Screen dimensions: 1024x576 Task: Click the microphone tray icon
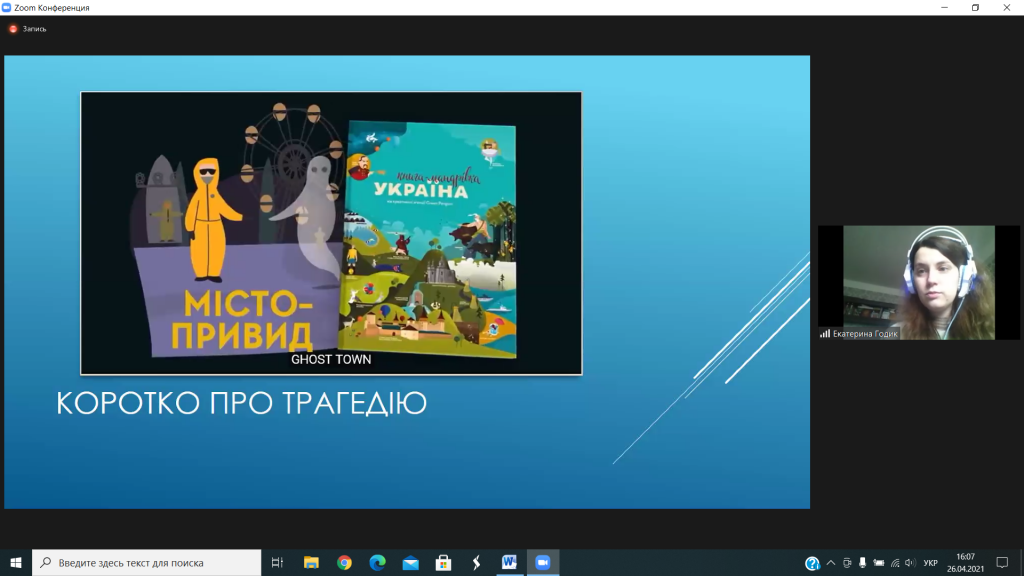(x=863, y=563)
